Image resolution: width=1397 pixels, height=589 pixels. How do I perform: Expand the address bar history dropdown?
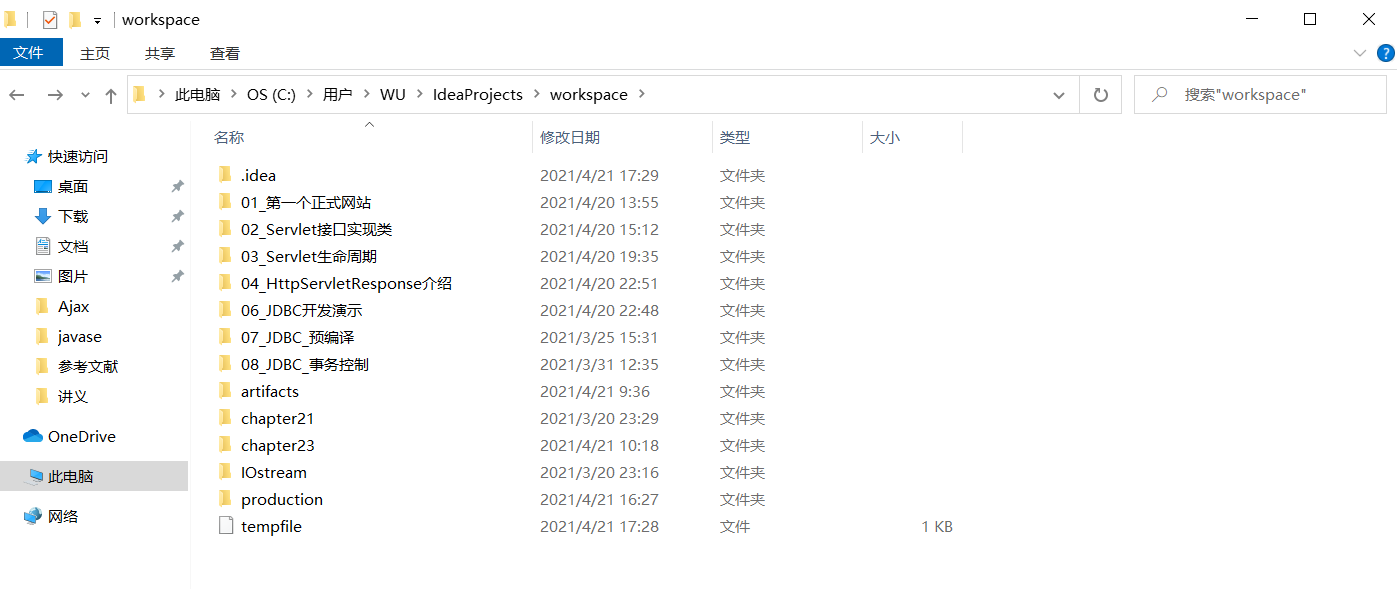[x=1059, y=95]
